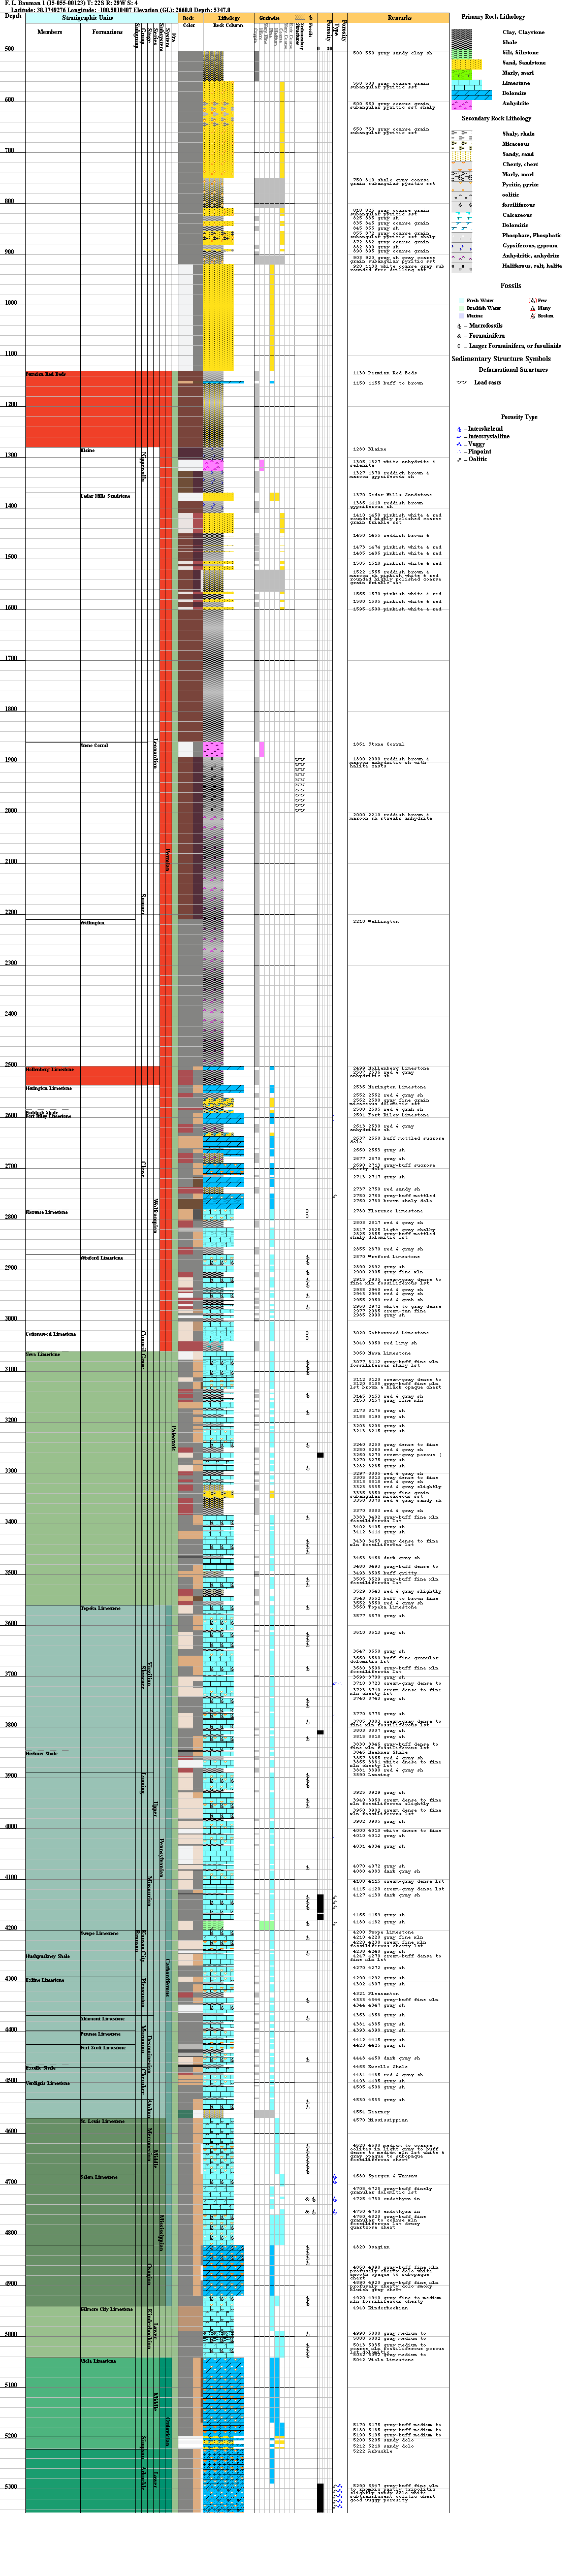Viewport: 576px width, 2576px height.
Task: Click the Load casts structure symbol
Action: pos(461,382)
